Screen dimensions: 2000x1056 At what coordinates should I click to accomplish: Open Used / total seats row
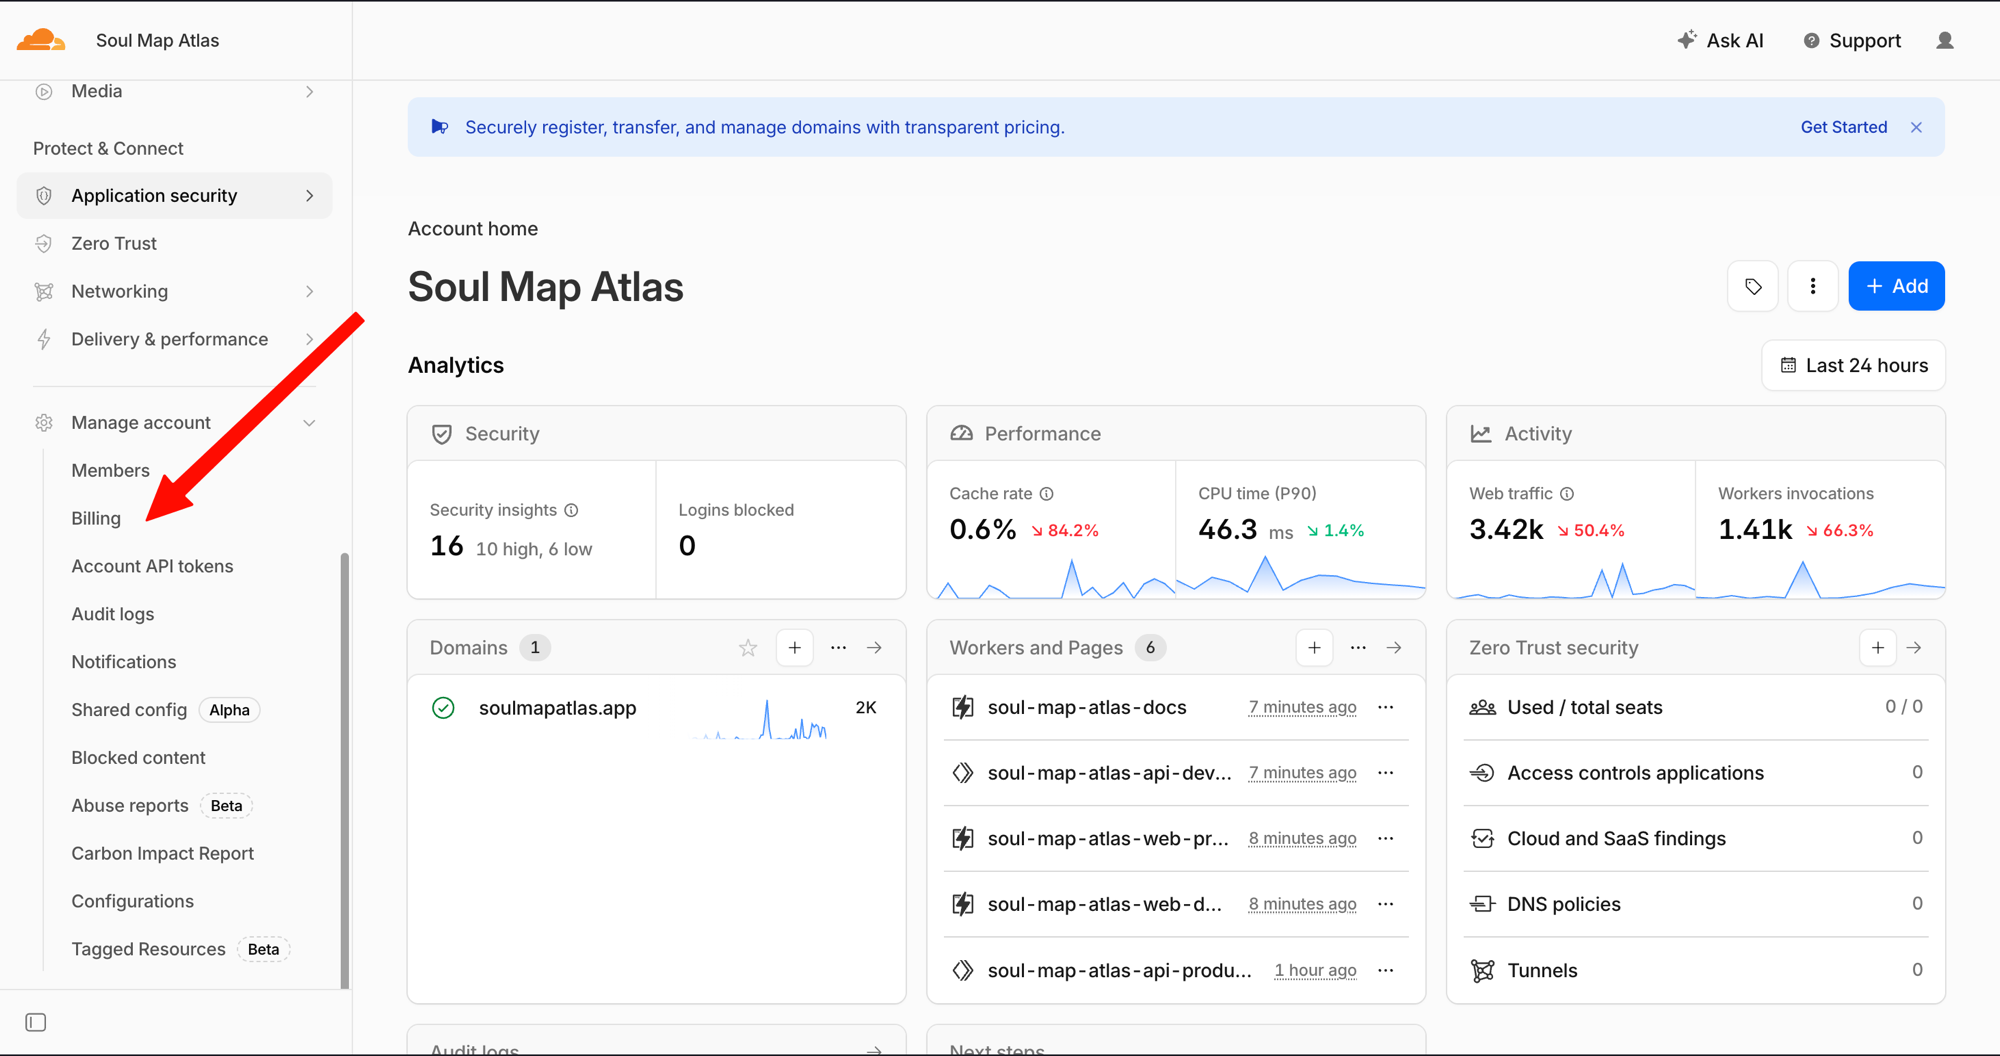click(1696, 707)
